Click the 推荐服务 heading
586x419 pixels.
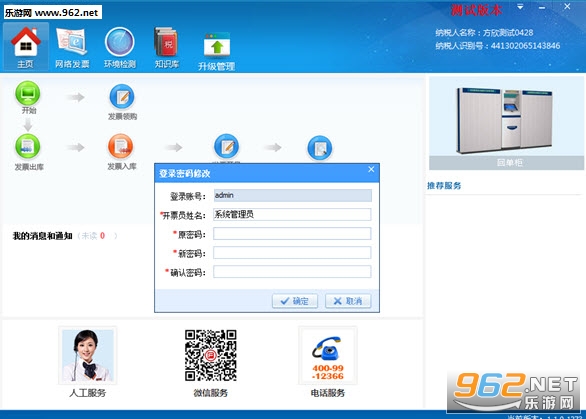point(444,185)
